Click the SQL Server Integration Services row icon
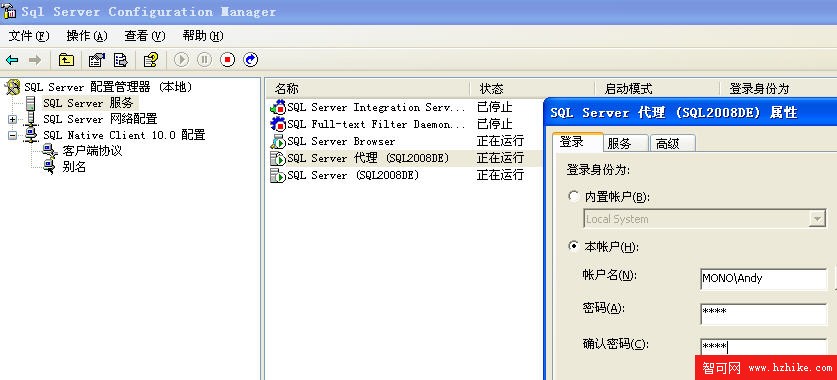837x380 pixels. (x=278, y=108)
